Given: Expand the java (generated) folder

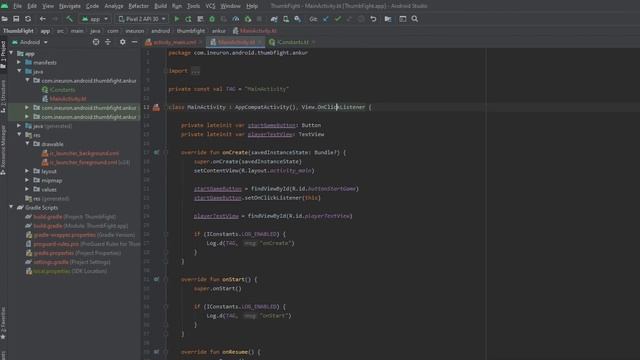Looking at the screenshot, I should point(19,126).
